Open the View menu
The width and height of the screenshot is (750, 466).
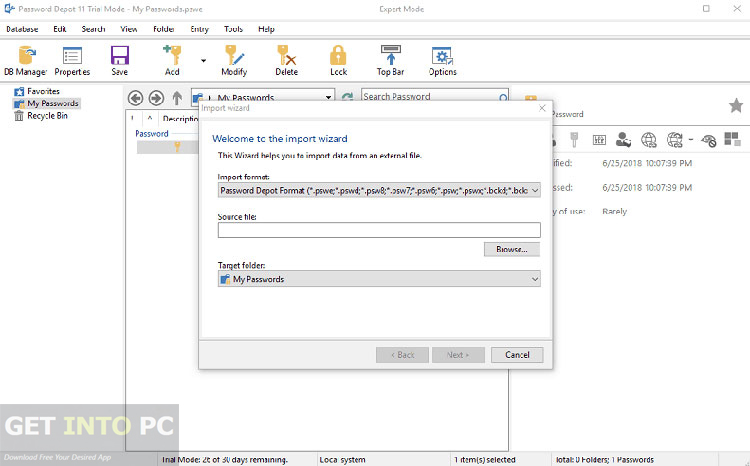pos(129,29)
